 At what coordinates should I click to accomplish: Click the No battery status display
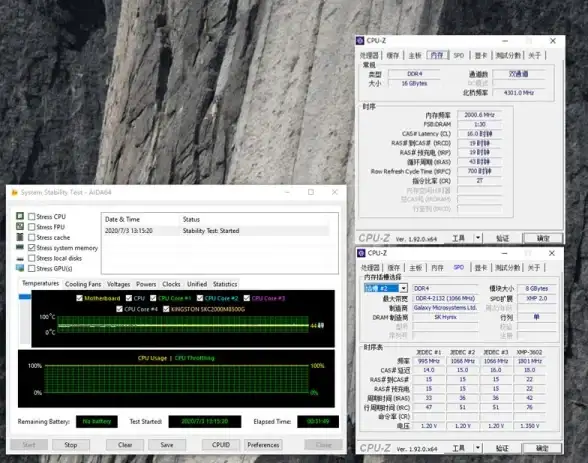(97, 421)
